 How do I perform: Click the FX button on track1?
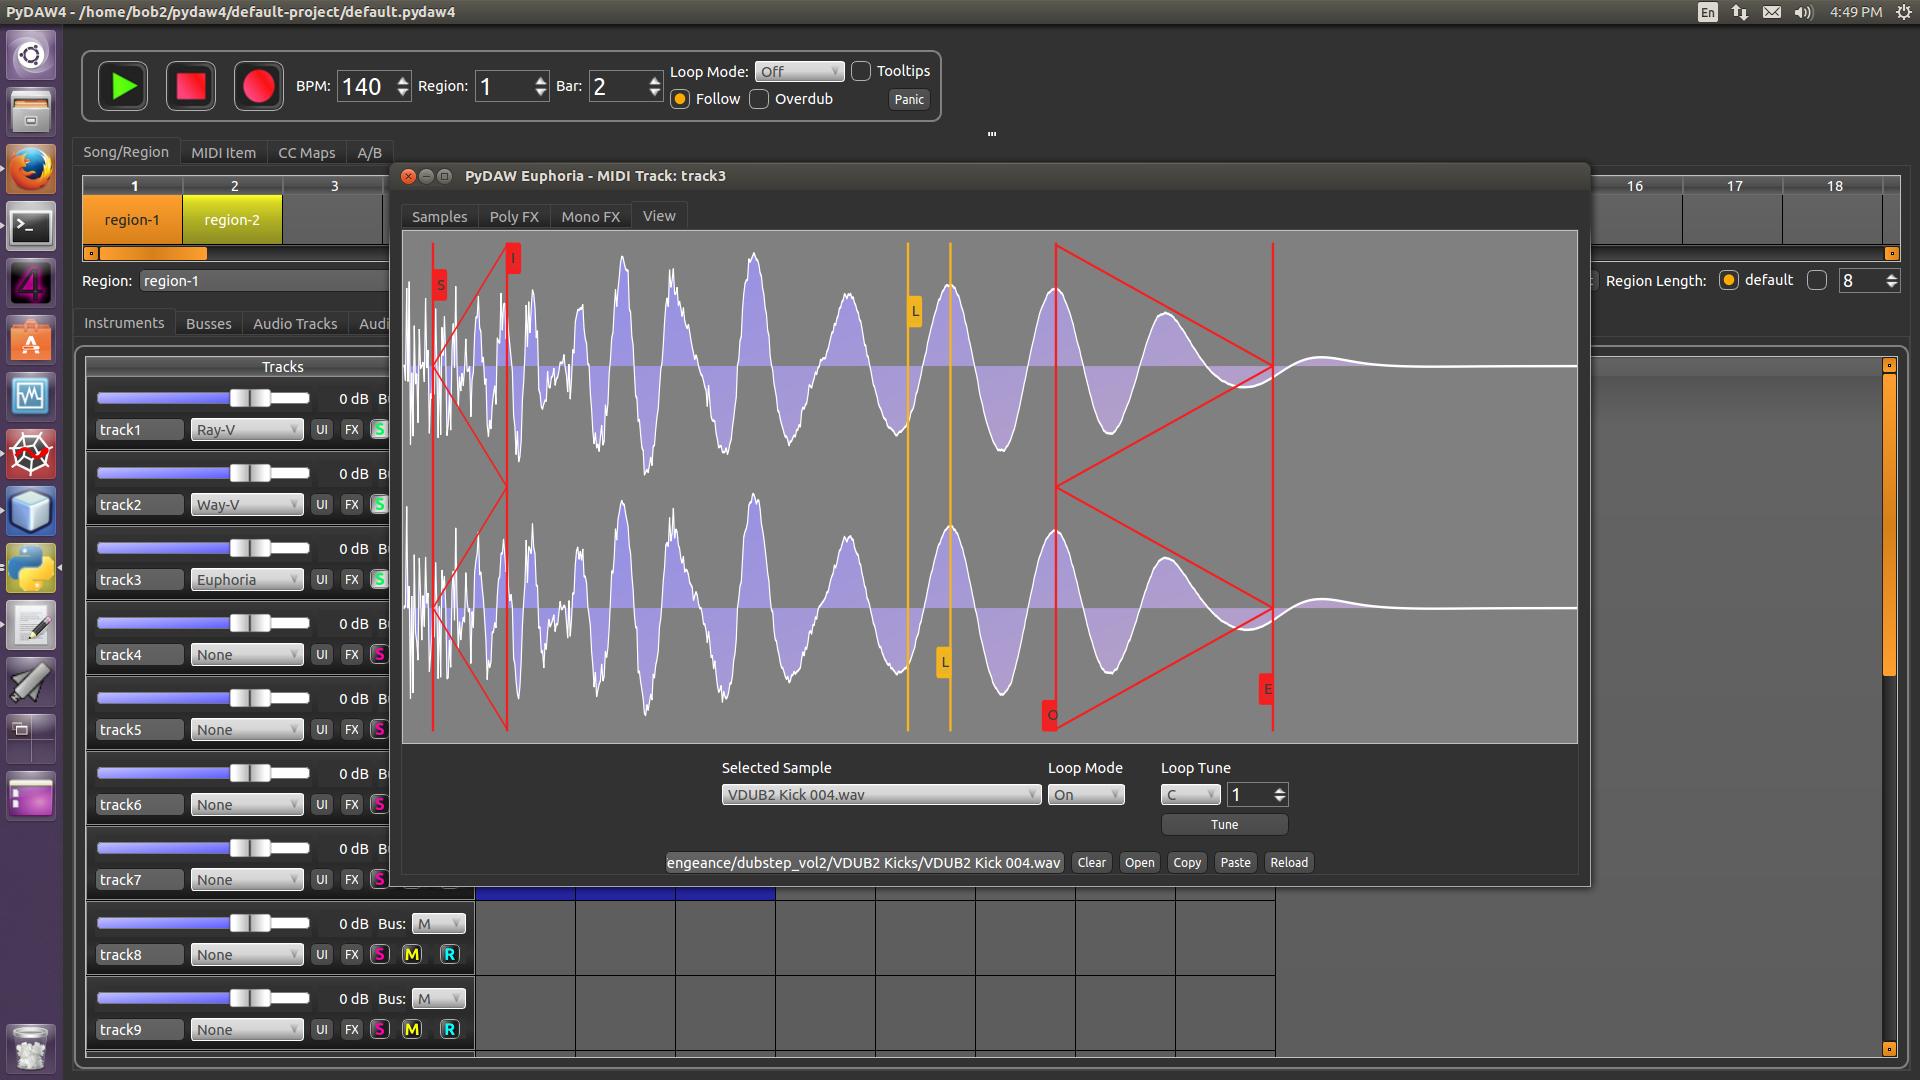[x=351, y=429]
